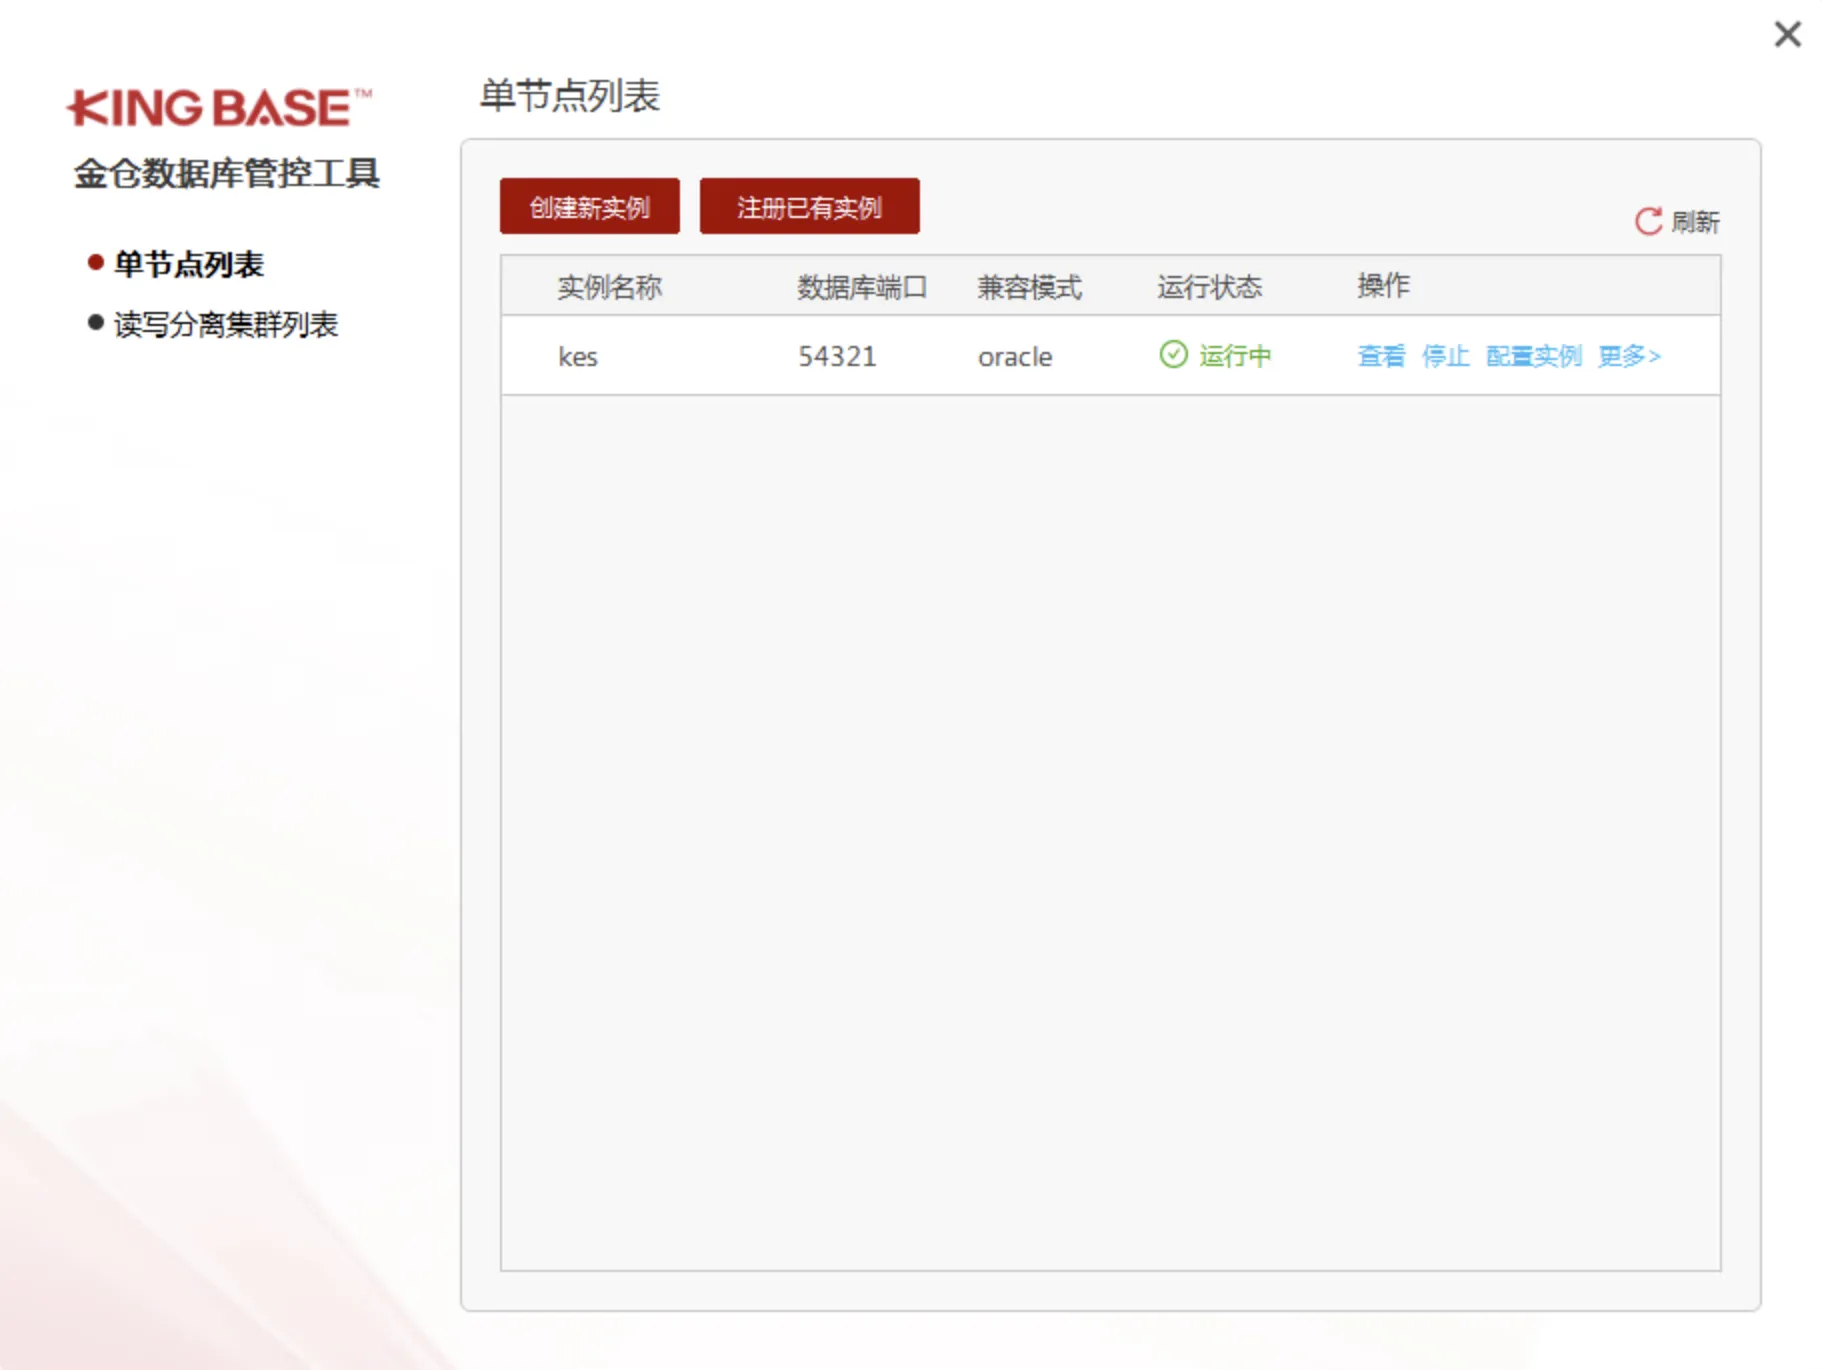Expand 更多 options for the kes instance
The width and height of the screenshot is (1822, 1370).
click(1629, 355)
